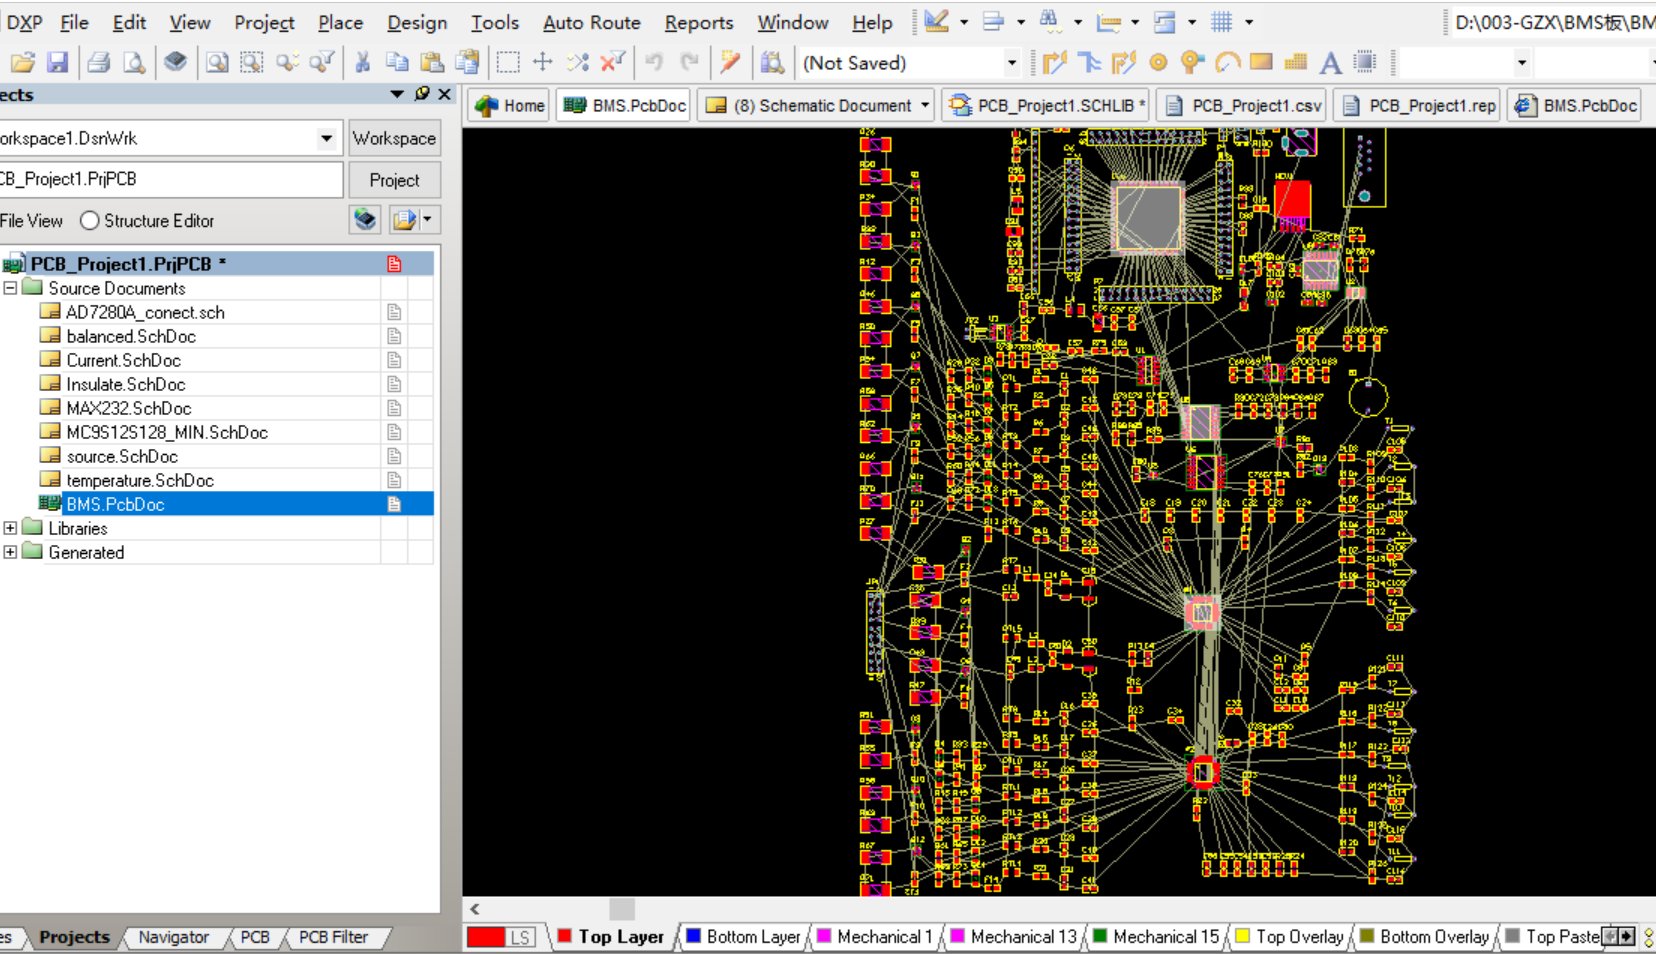Select the Bottom Layer tab

(x=743, y=937)
